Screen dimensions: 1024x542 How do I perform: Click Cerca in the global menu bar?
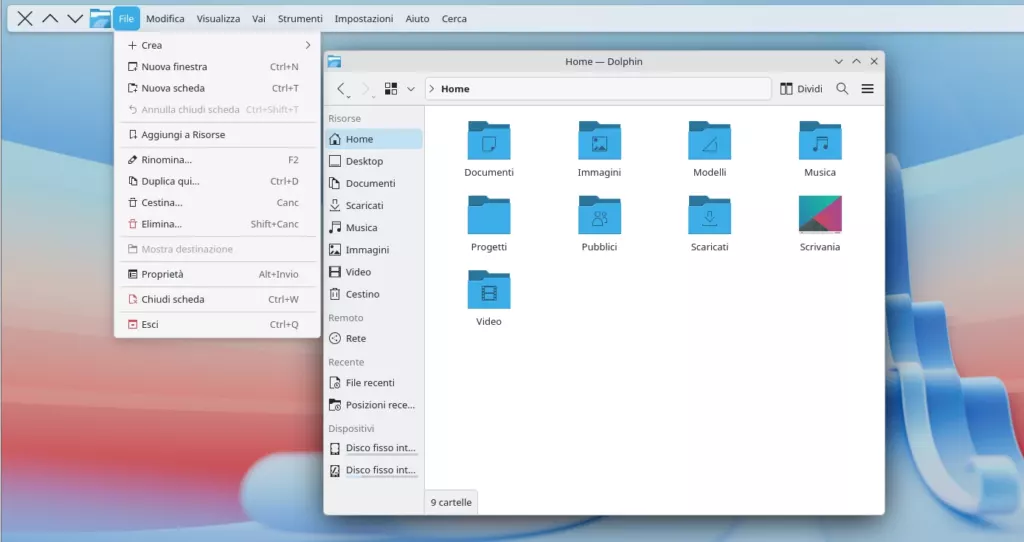[x=454, y=19]
